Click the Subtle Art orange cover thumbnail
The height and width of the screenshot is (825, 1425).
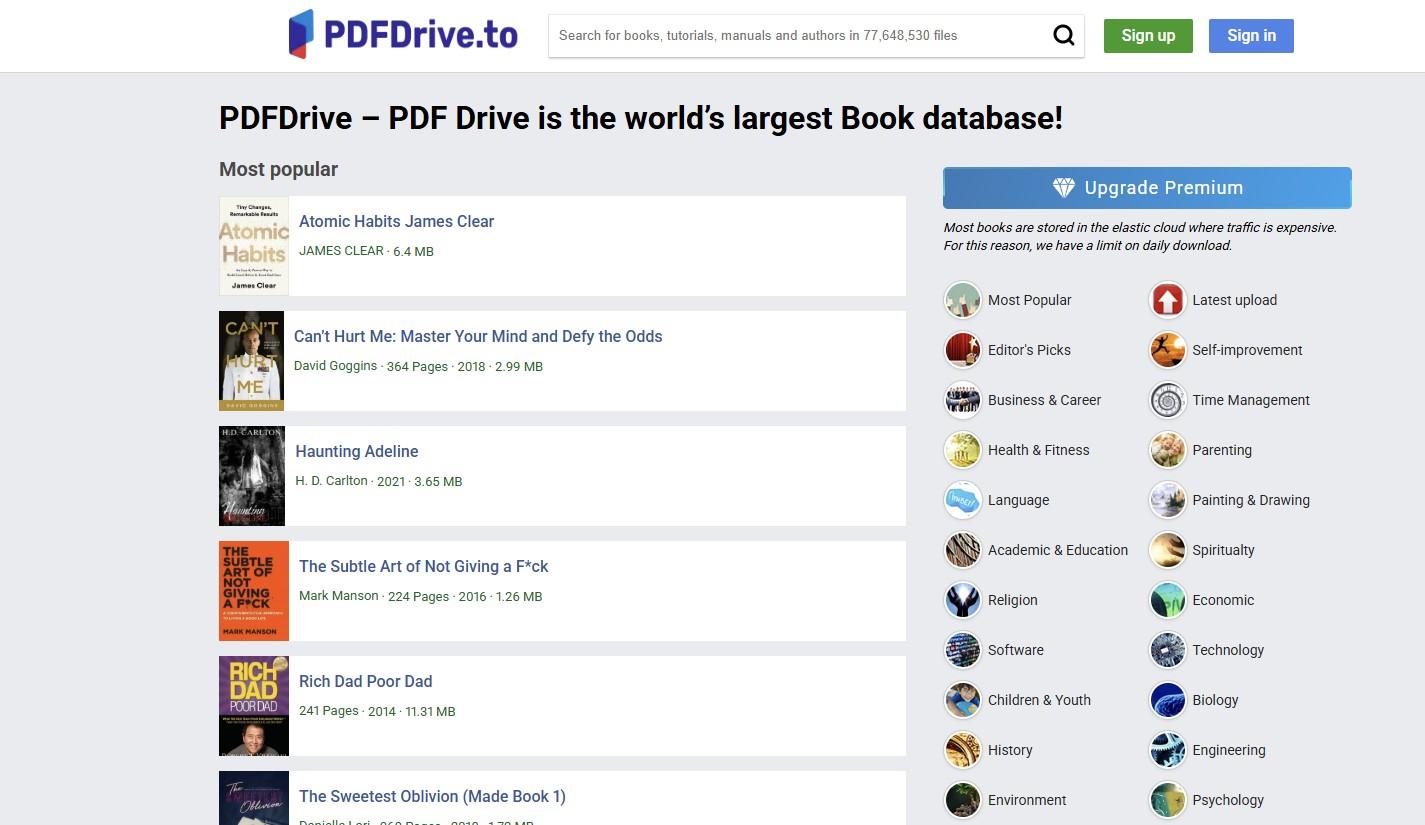pos(254,591)
